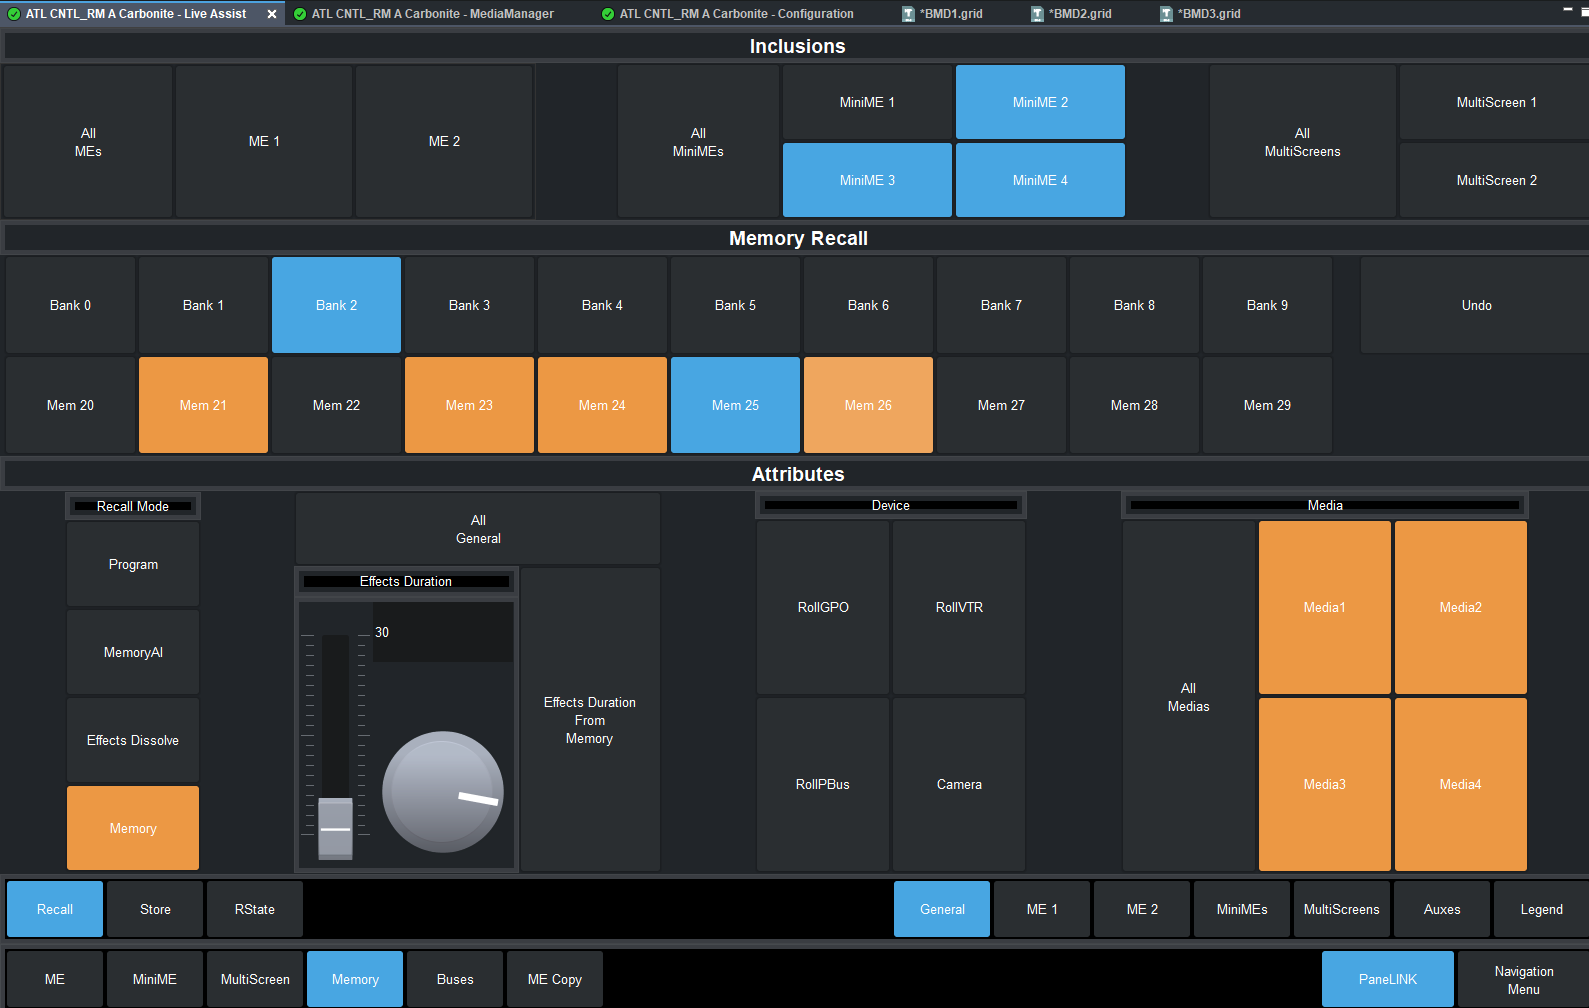
Task: Select the Program recall mode
Action: tap(133, 564)
